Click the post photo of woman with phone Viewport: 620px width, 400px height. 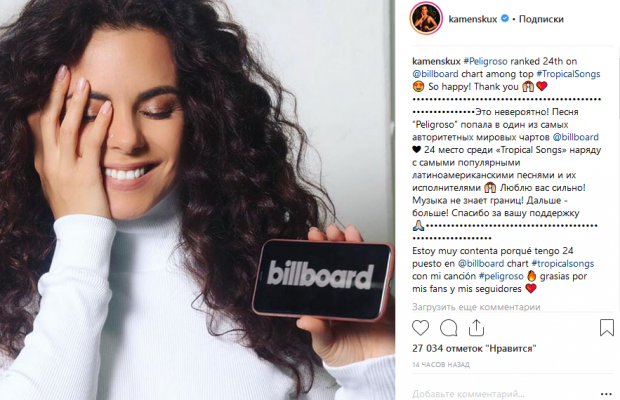pyautogui.click(x=197, y=200)
